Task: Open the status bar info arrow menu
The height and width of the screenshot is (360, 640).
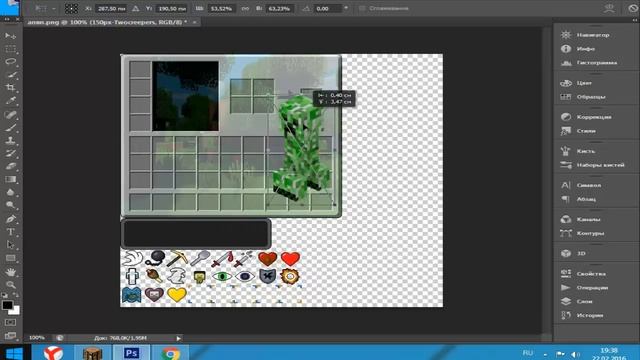Action: tap(178, 338)
